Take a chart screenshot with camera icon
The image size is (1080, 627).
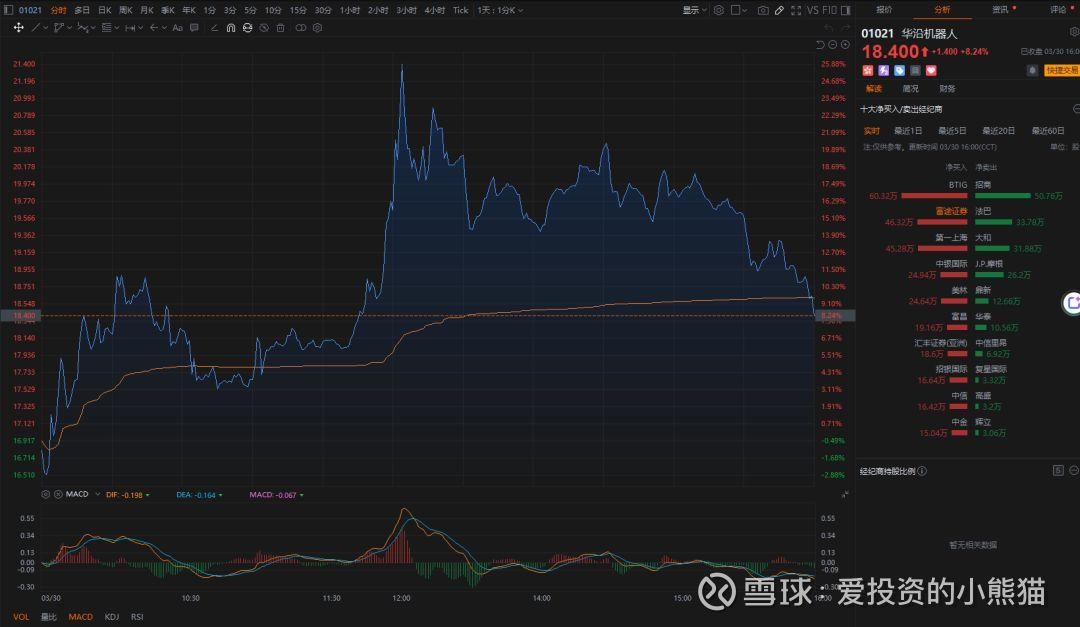pyautogui.click(x=763, y=10)
